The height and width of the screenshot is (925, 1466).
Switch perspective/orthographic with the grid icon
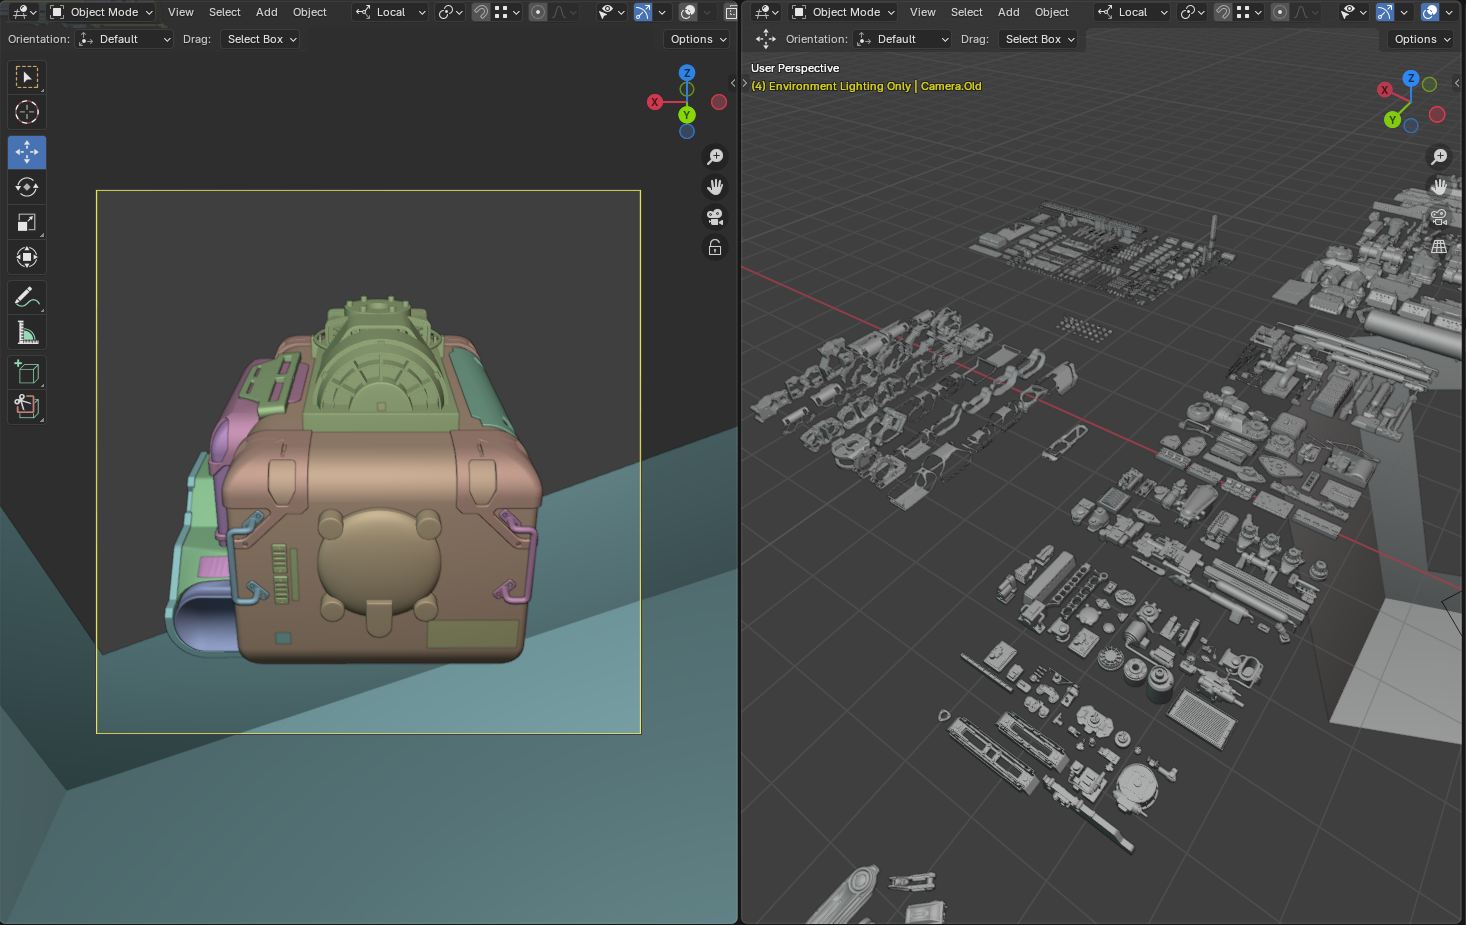[1439, 246]
